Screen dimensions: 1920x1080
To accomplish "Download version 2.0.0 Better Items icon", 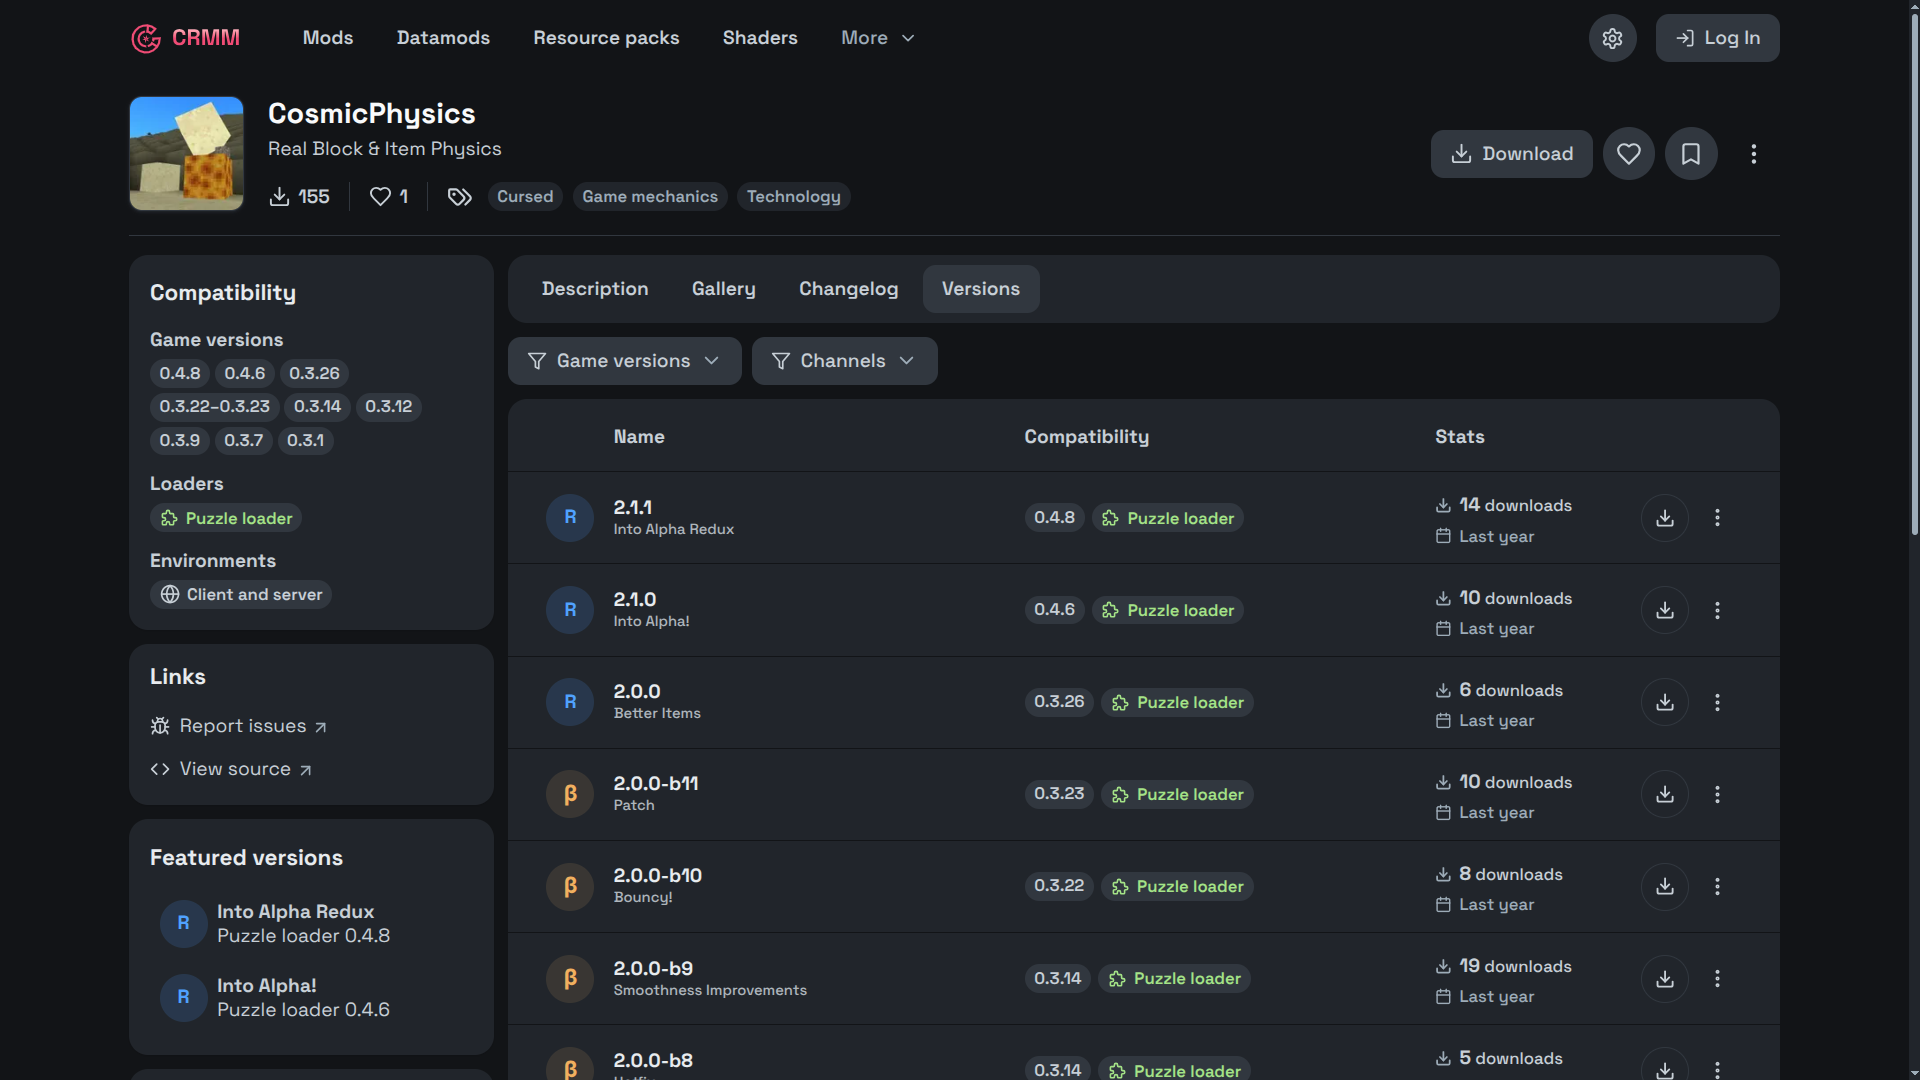I will [1665, 702].
